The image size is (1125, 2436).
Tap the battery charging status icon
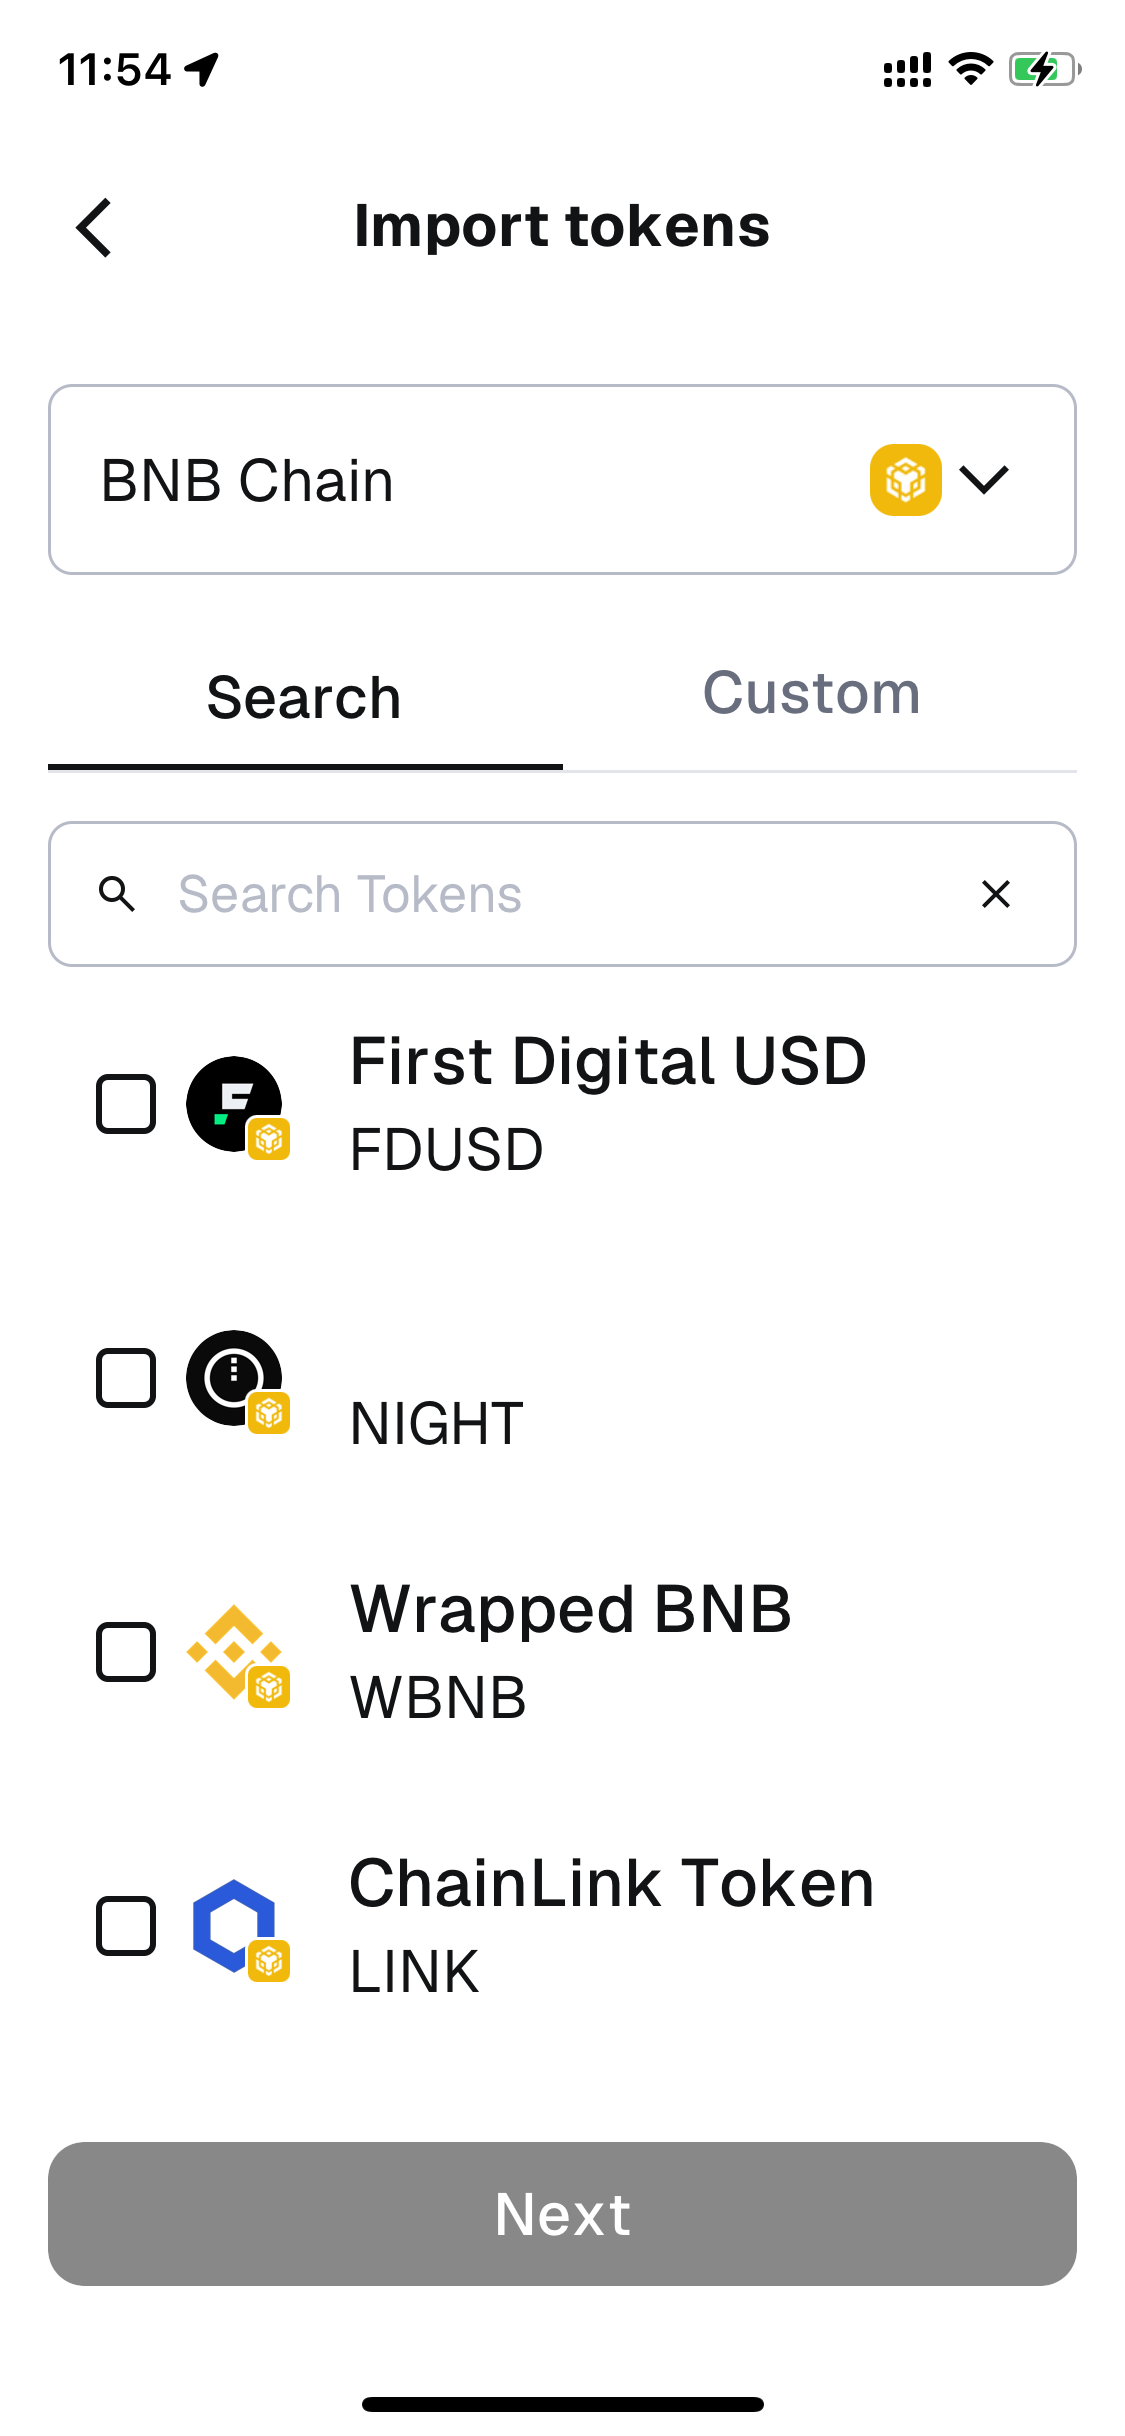[x=1044, y=70]
